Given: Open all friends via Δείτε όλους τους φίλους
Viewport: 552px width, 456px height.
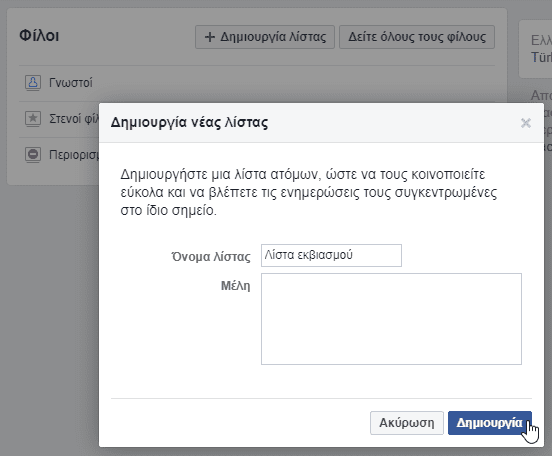Looking at the screenshot, I should click(x=417, y=37).
